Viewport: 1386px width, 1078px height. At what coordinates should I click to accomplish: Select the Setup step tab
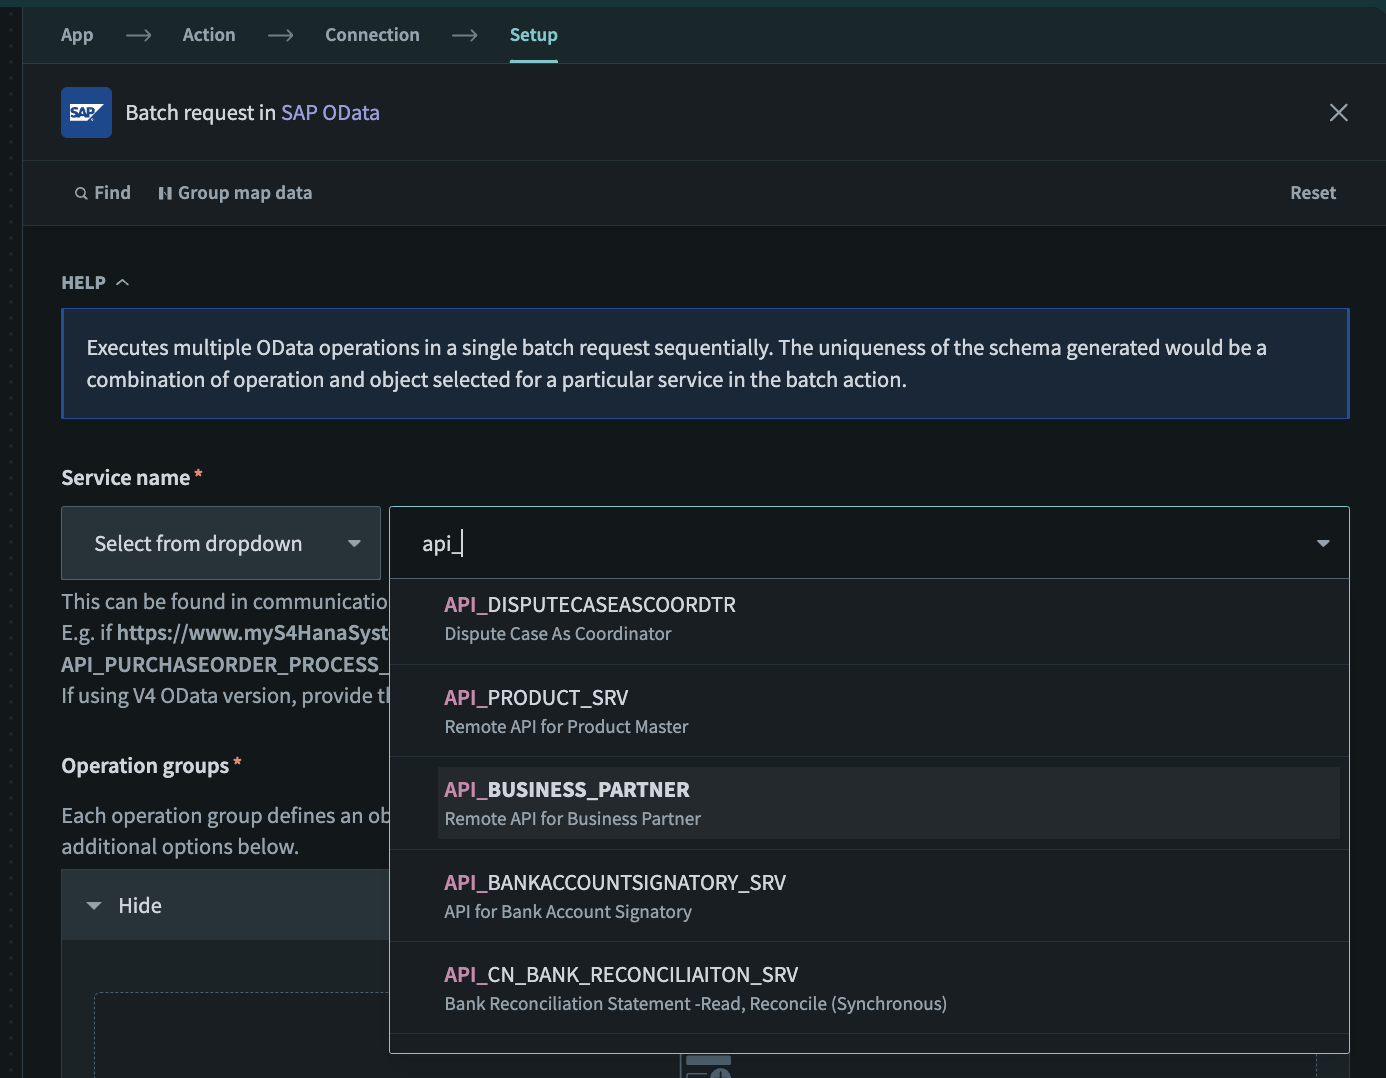tap(533, 35)
